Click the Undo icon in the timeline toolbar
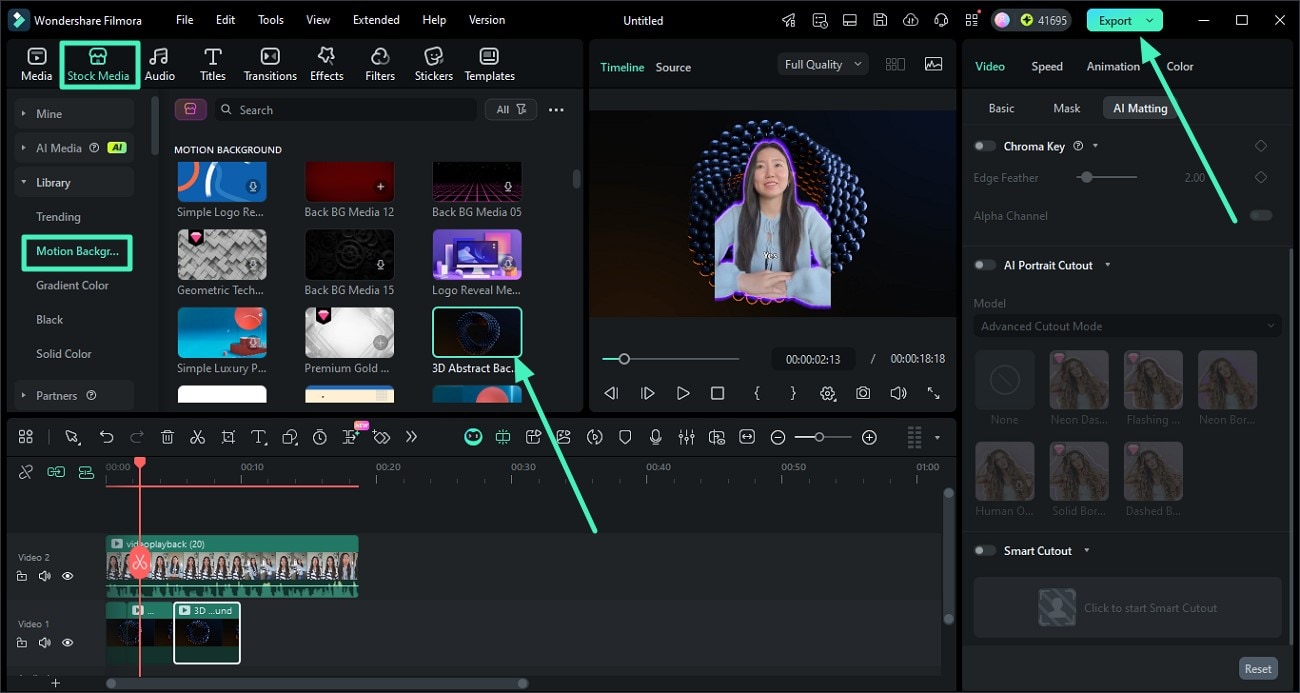 coord(108,437)
